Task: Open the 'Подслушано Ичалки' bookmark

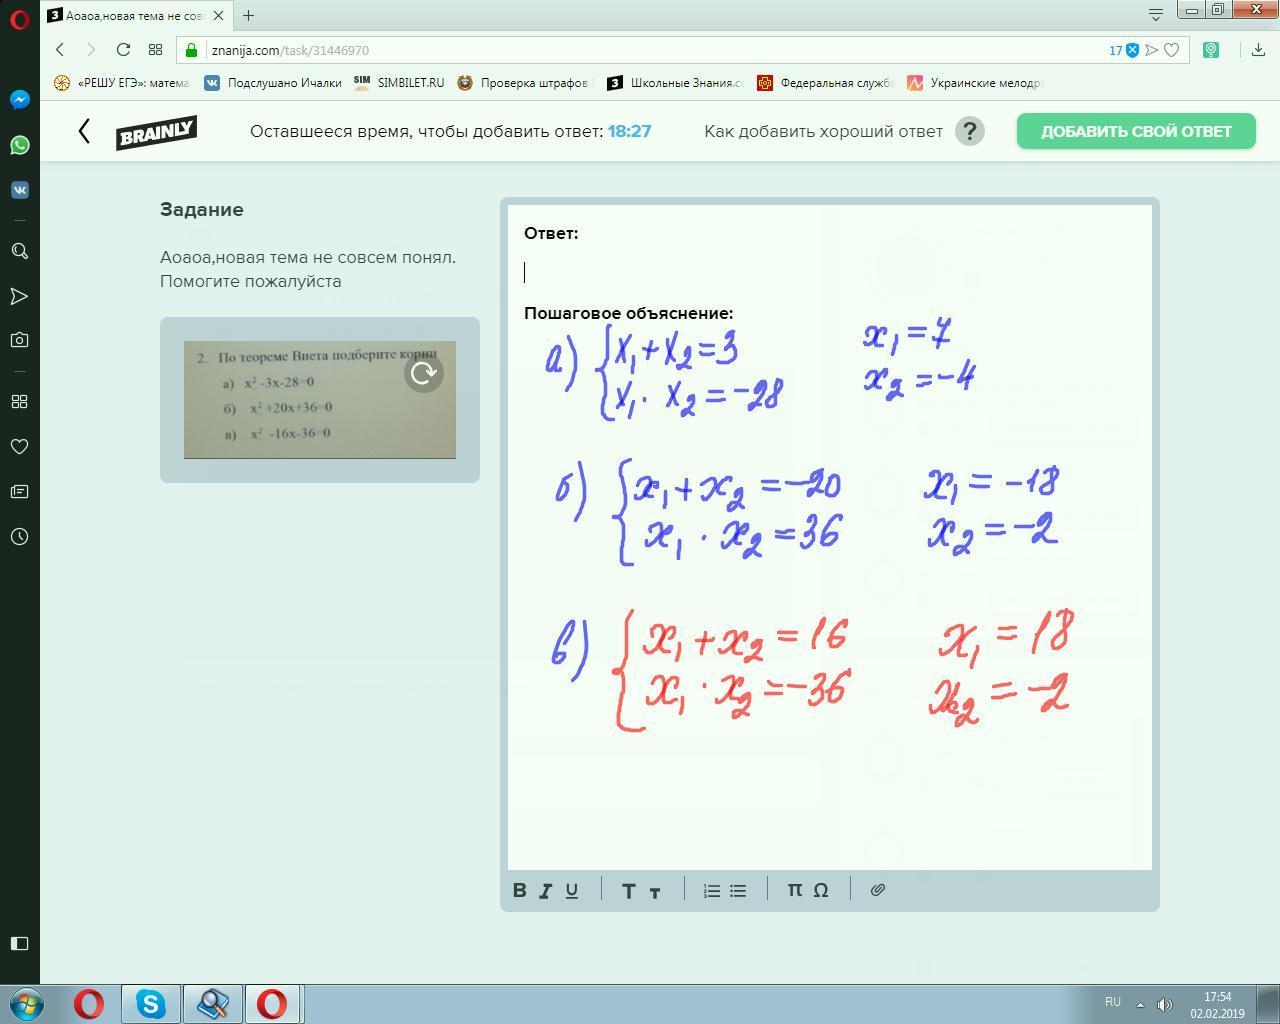Action: pyautogui.click(x=273, y=83)
